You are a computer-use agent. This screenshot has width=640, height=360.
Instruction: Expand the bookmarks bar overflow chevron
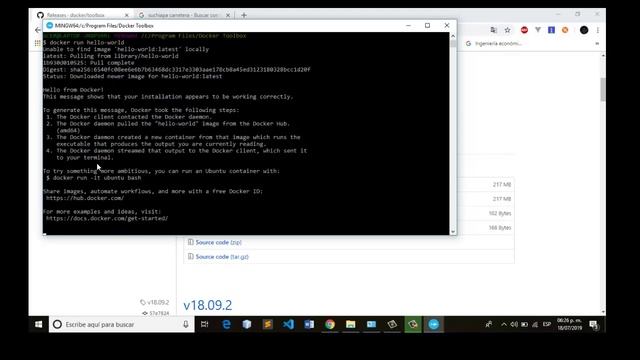(597, 43)
